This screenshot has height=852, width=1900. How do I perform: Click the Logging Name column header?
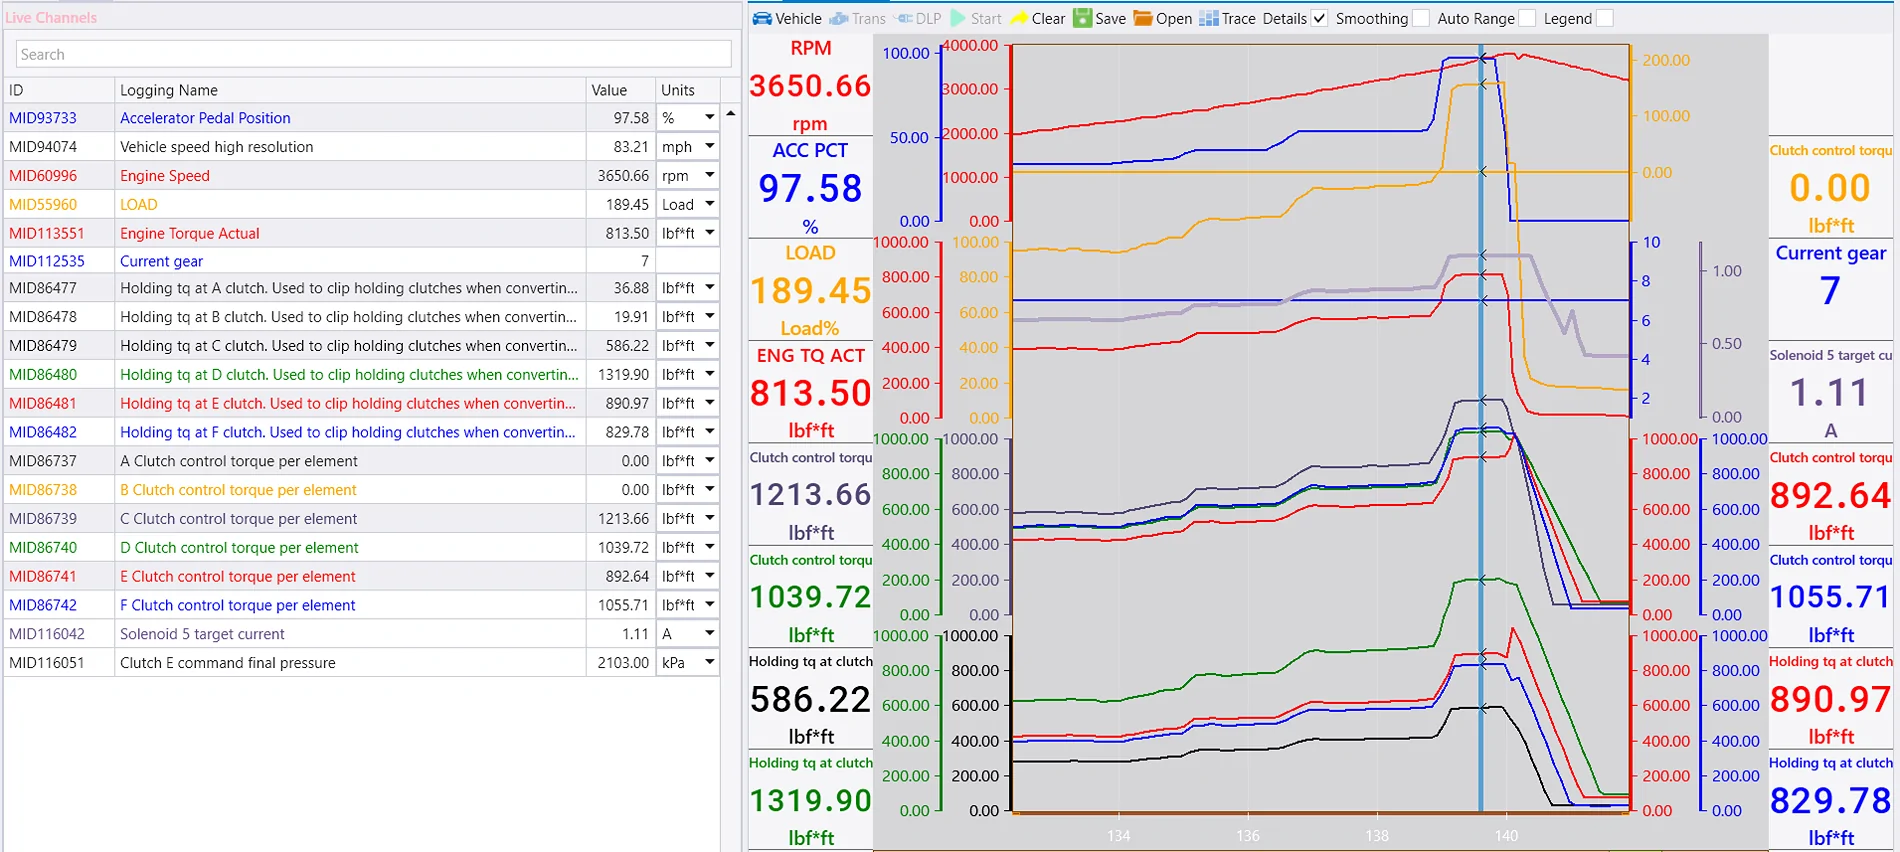click(x=349, y=90)
